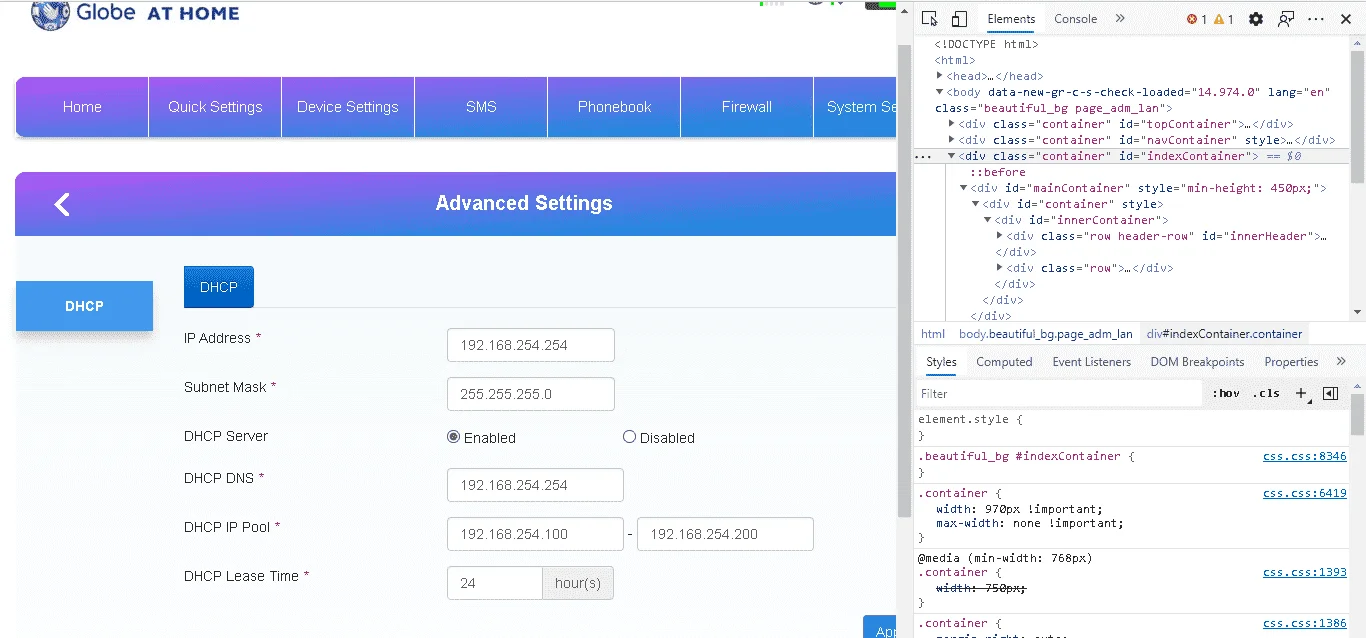Select the Disabled DHCP Server radio button
Image resolution: width=1366 pixels, height=638 pixels.
click(629, 437)
